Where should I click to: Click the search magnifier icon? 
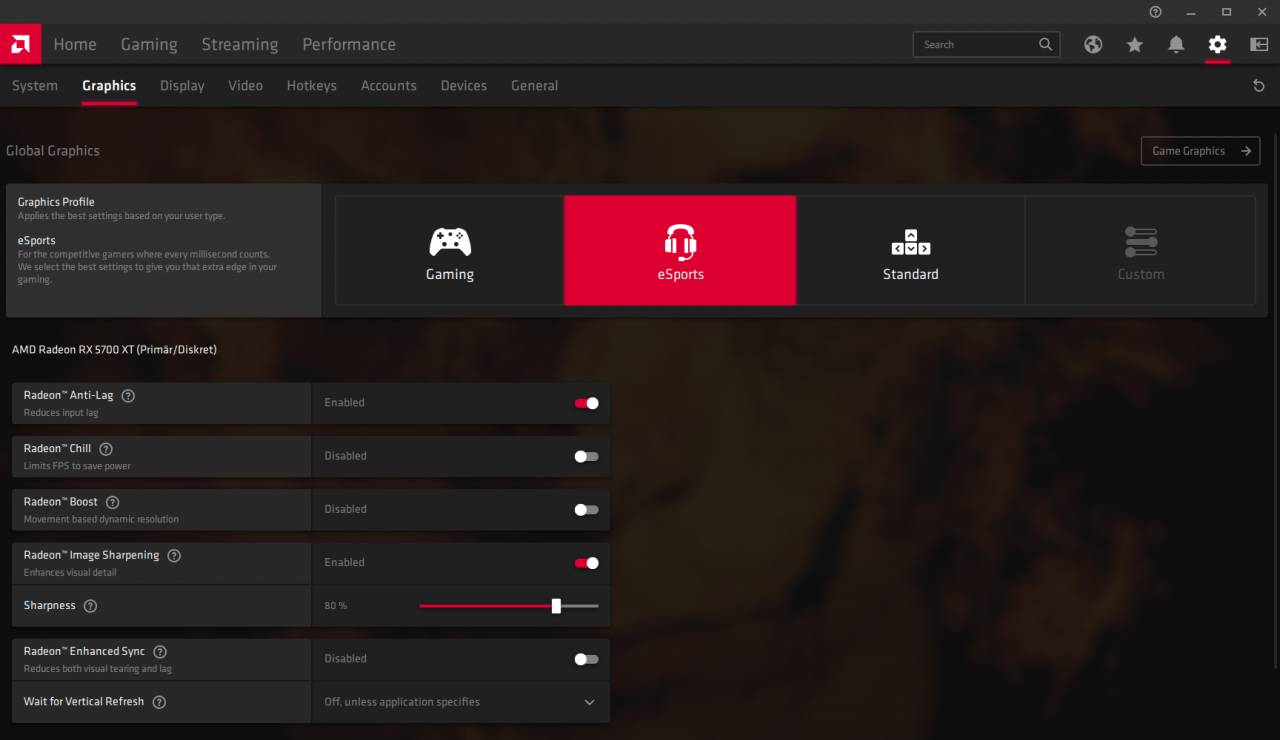pyautogui.click(x=1046, y=44)
